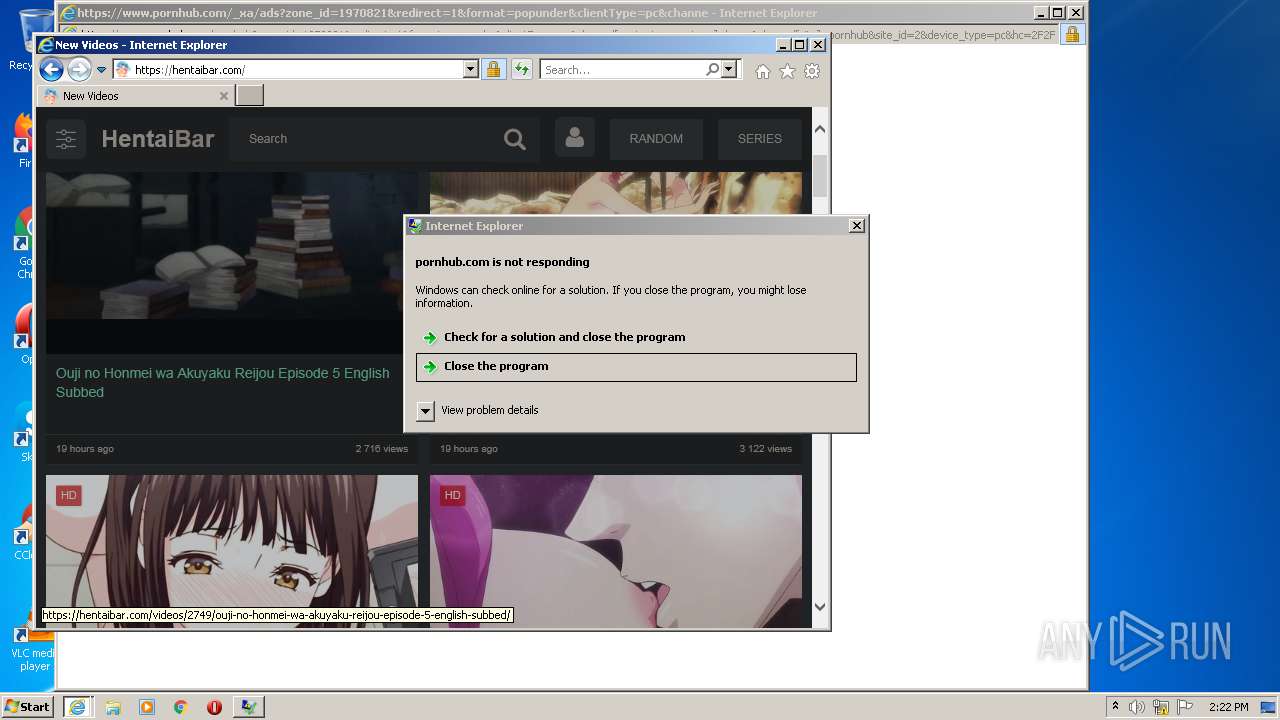The image size is (1280, 720).
Task: Click the 3 122 views text
Action: [x=766, y=449]
